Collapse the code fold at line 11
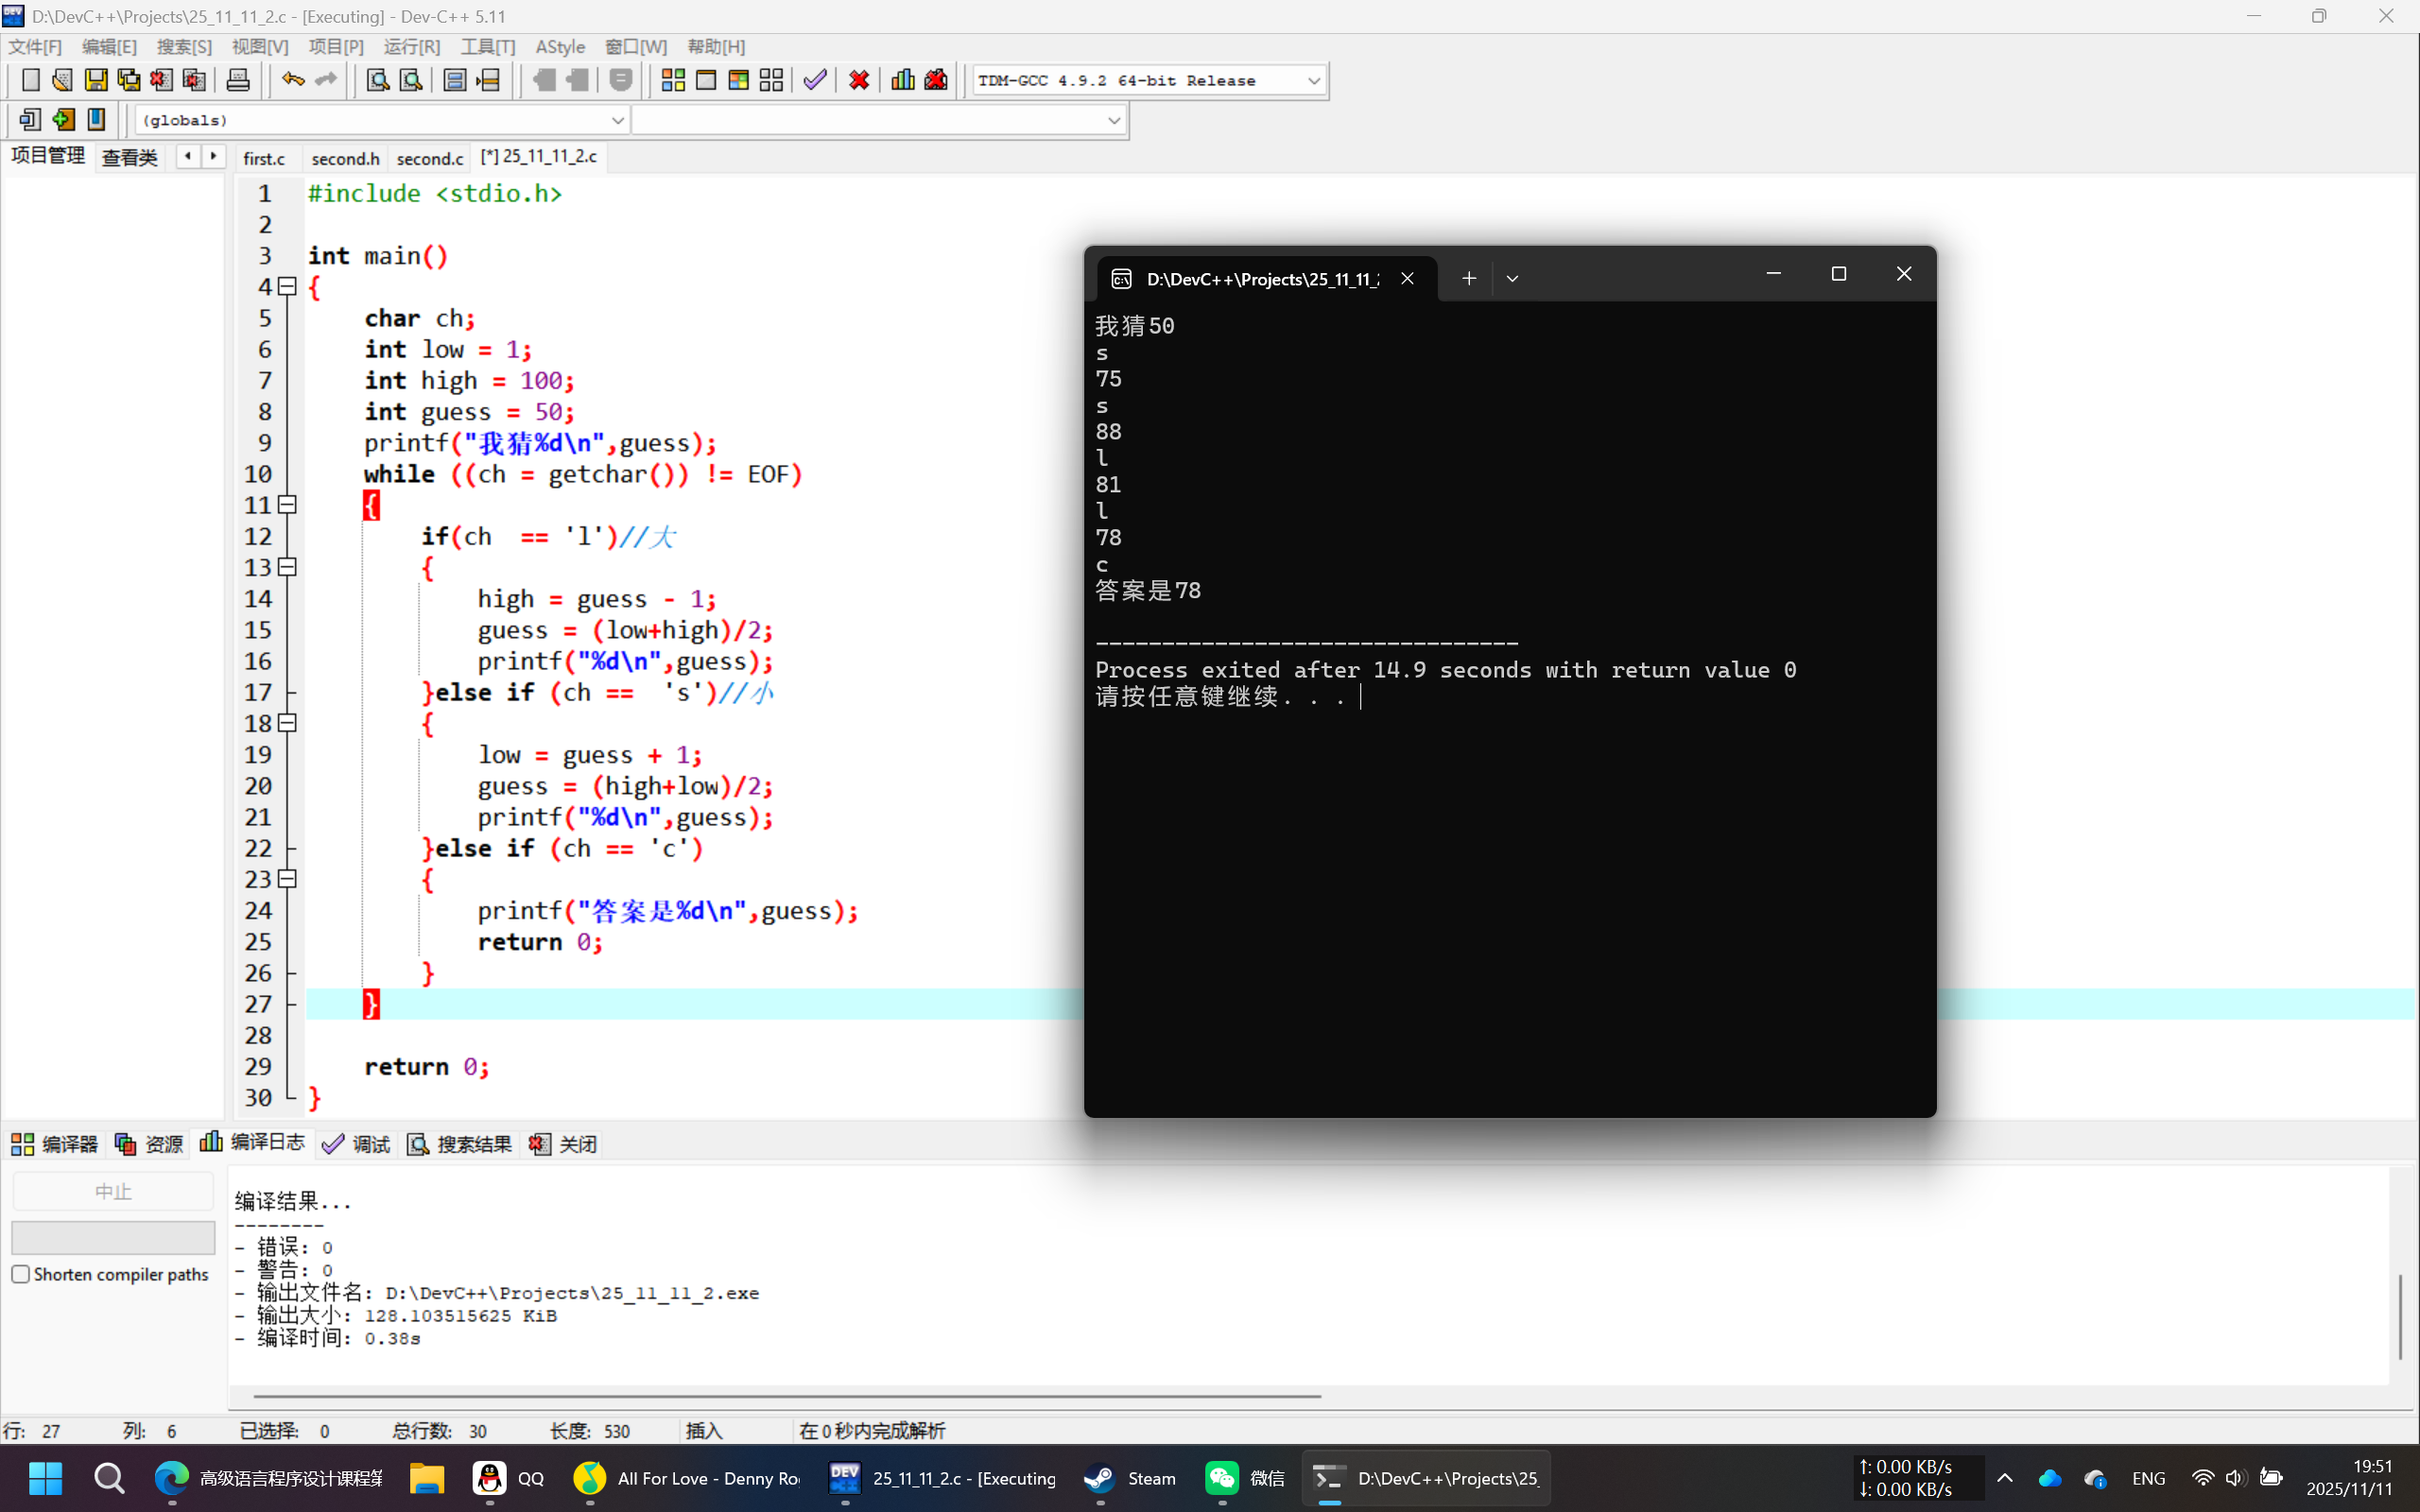This screenshot has width=2420, height=1512. [x=288, y=505]
